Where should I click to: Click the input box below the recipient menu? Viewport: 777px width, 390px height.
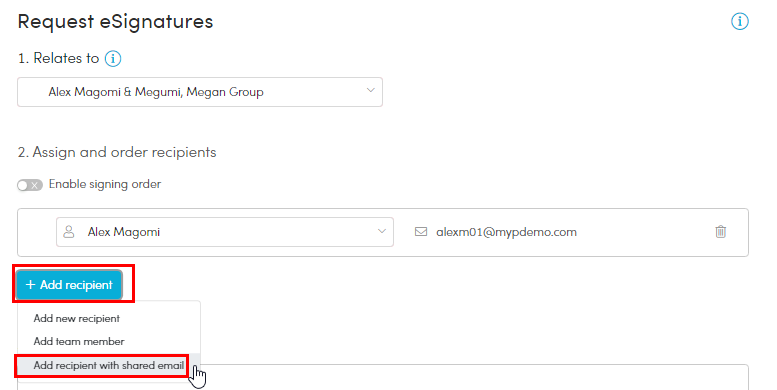coord(474,377)
